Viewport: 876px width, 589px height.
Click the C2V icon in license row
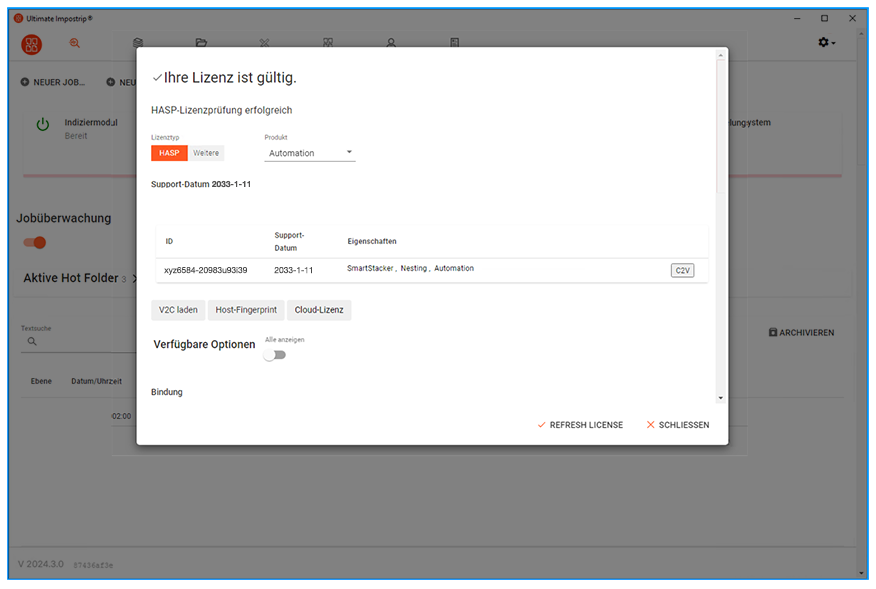[x=682, y=270]
